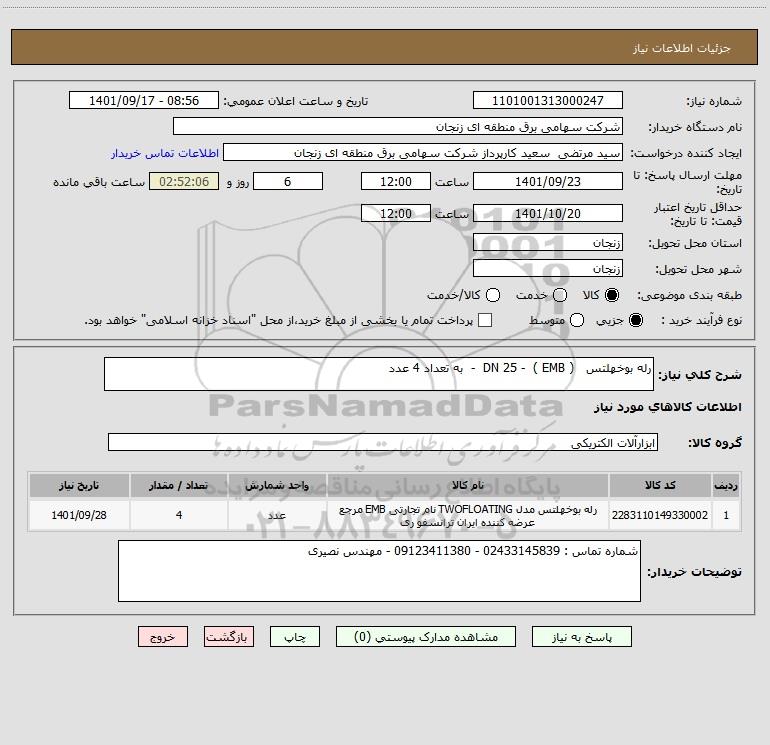Click the استان محل تحویل field
The image size is (770, 745).
[548, 243]
